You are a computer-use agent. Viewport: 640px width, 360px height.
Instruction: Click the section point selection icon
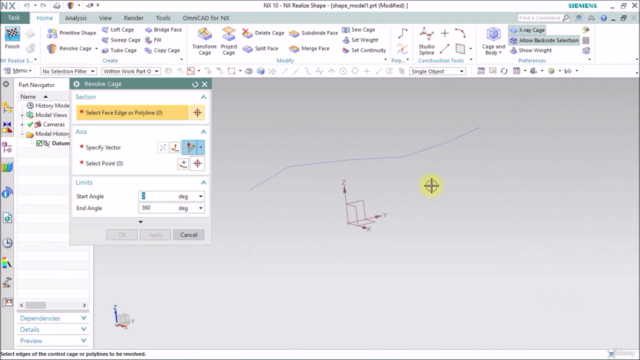pos(198,113)
